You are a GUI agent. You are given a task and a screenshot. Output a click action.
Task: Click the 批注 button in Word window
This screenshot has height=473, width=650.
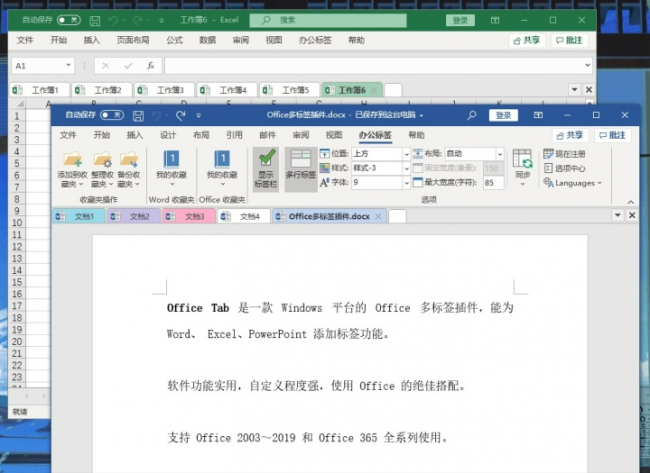[613, 135]
